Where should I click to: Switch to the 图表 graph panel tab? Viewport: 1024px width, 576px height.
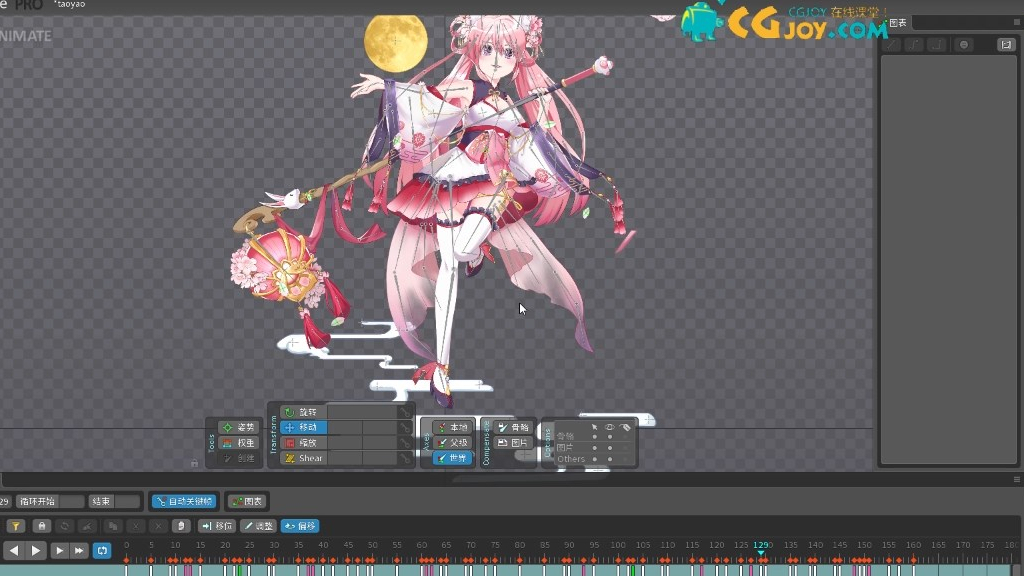click(x=898, y=23)
